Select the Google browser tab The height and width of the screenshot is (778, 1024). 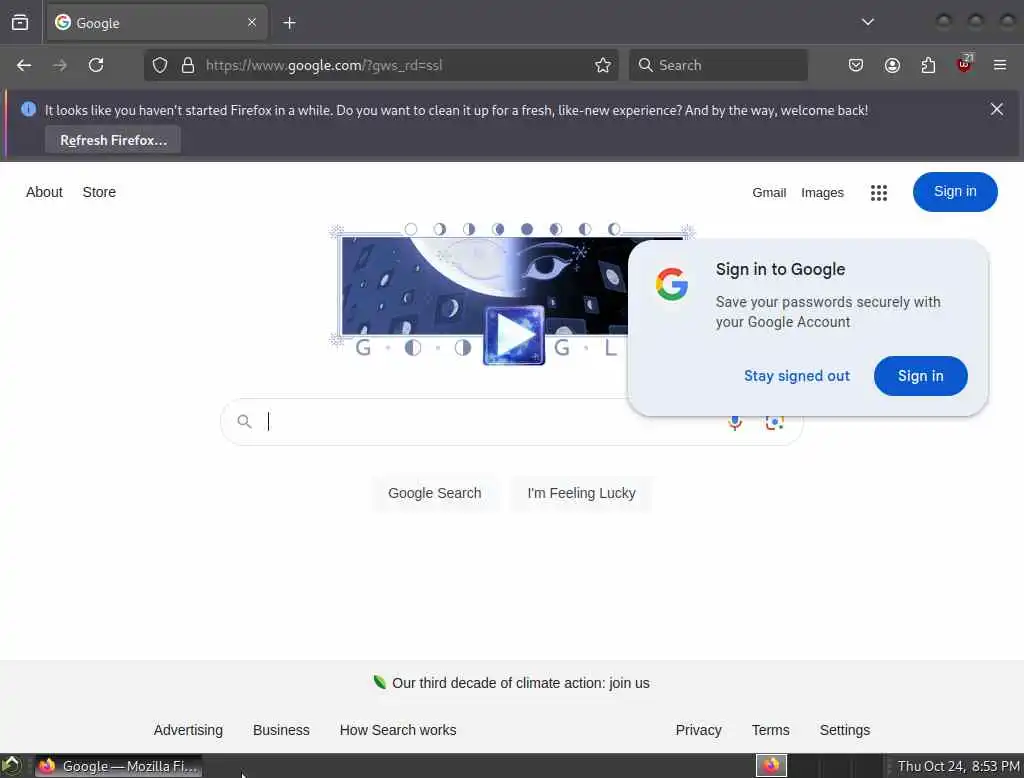coord(156,23)
